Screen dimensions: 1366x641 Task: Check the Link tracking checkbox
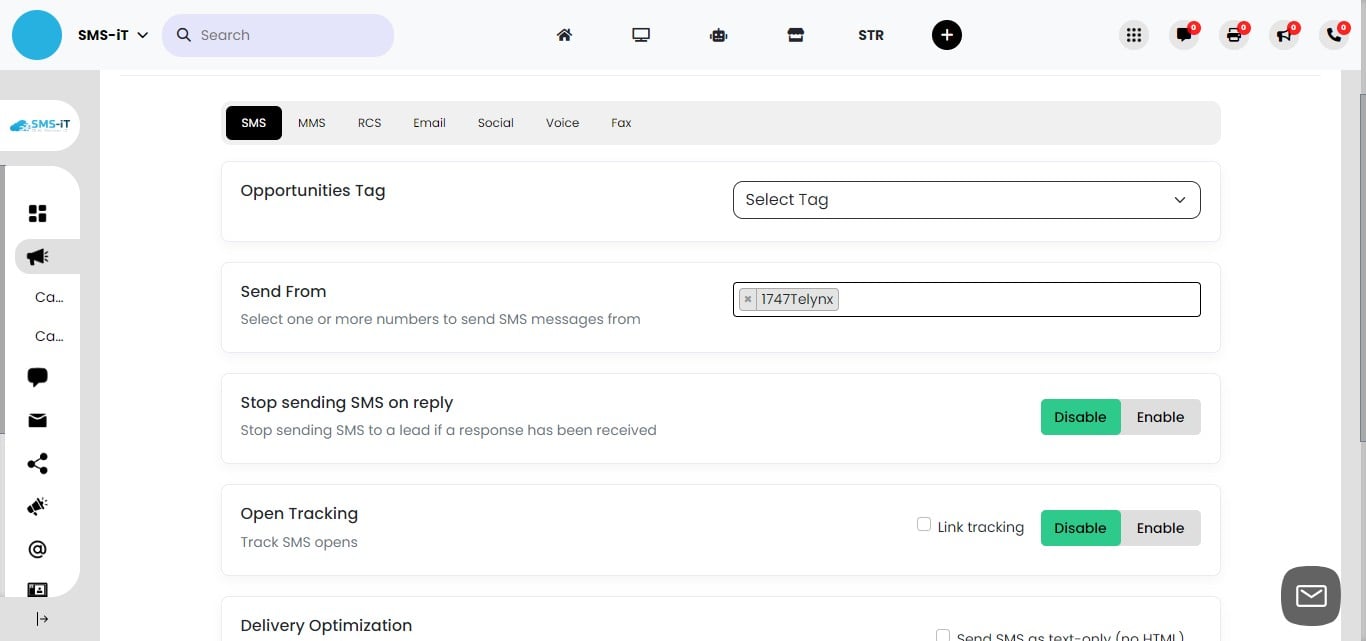click(x=923, y=523)
